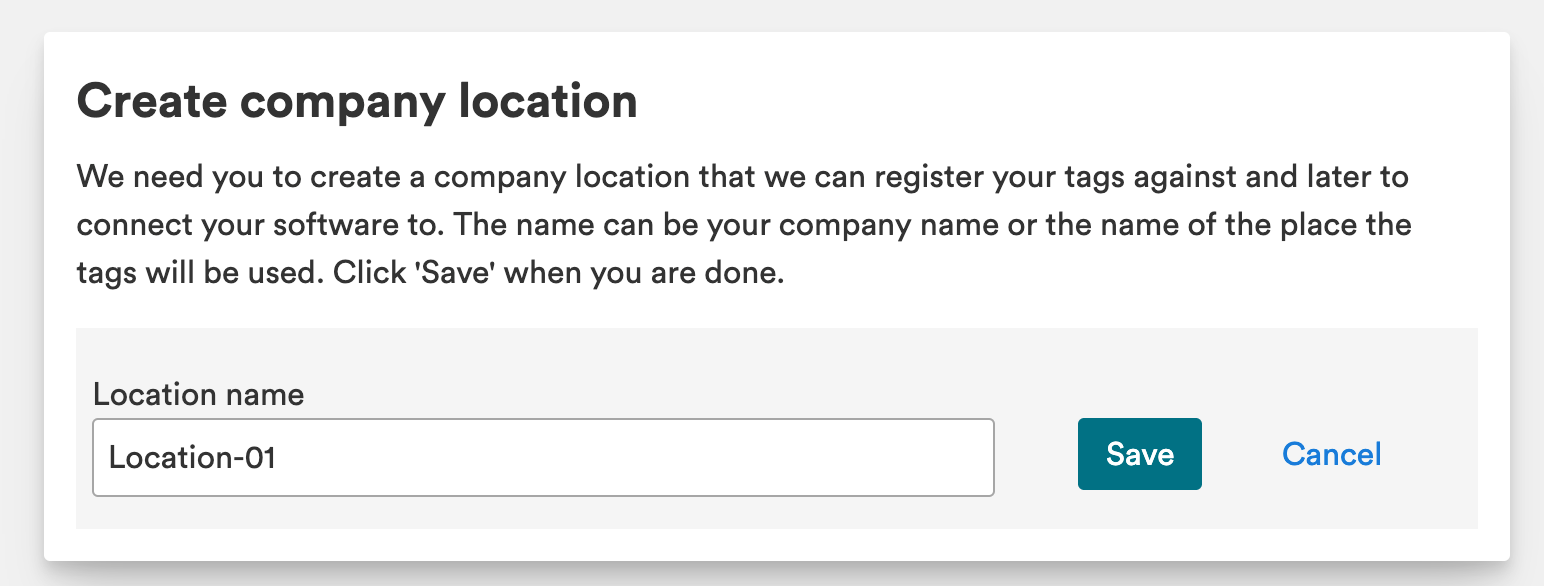Image resolution: width=1544 pixels, height=586 pixels.
Task: Click the instruction paragraph under the heading
Action: 743,225
